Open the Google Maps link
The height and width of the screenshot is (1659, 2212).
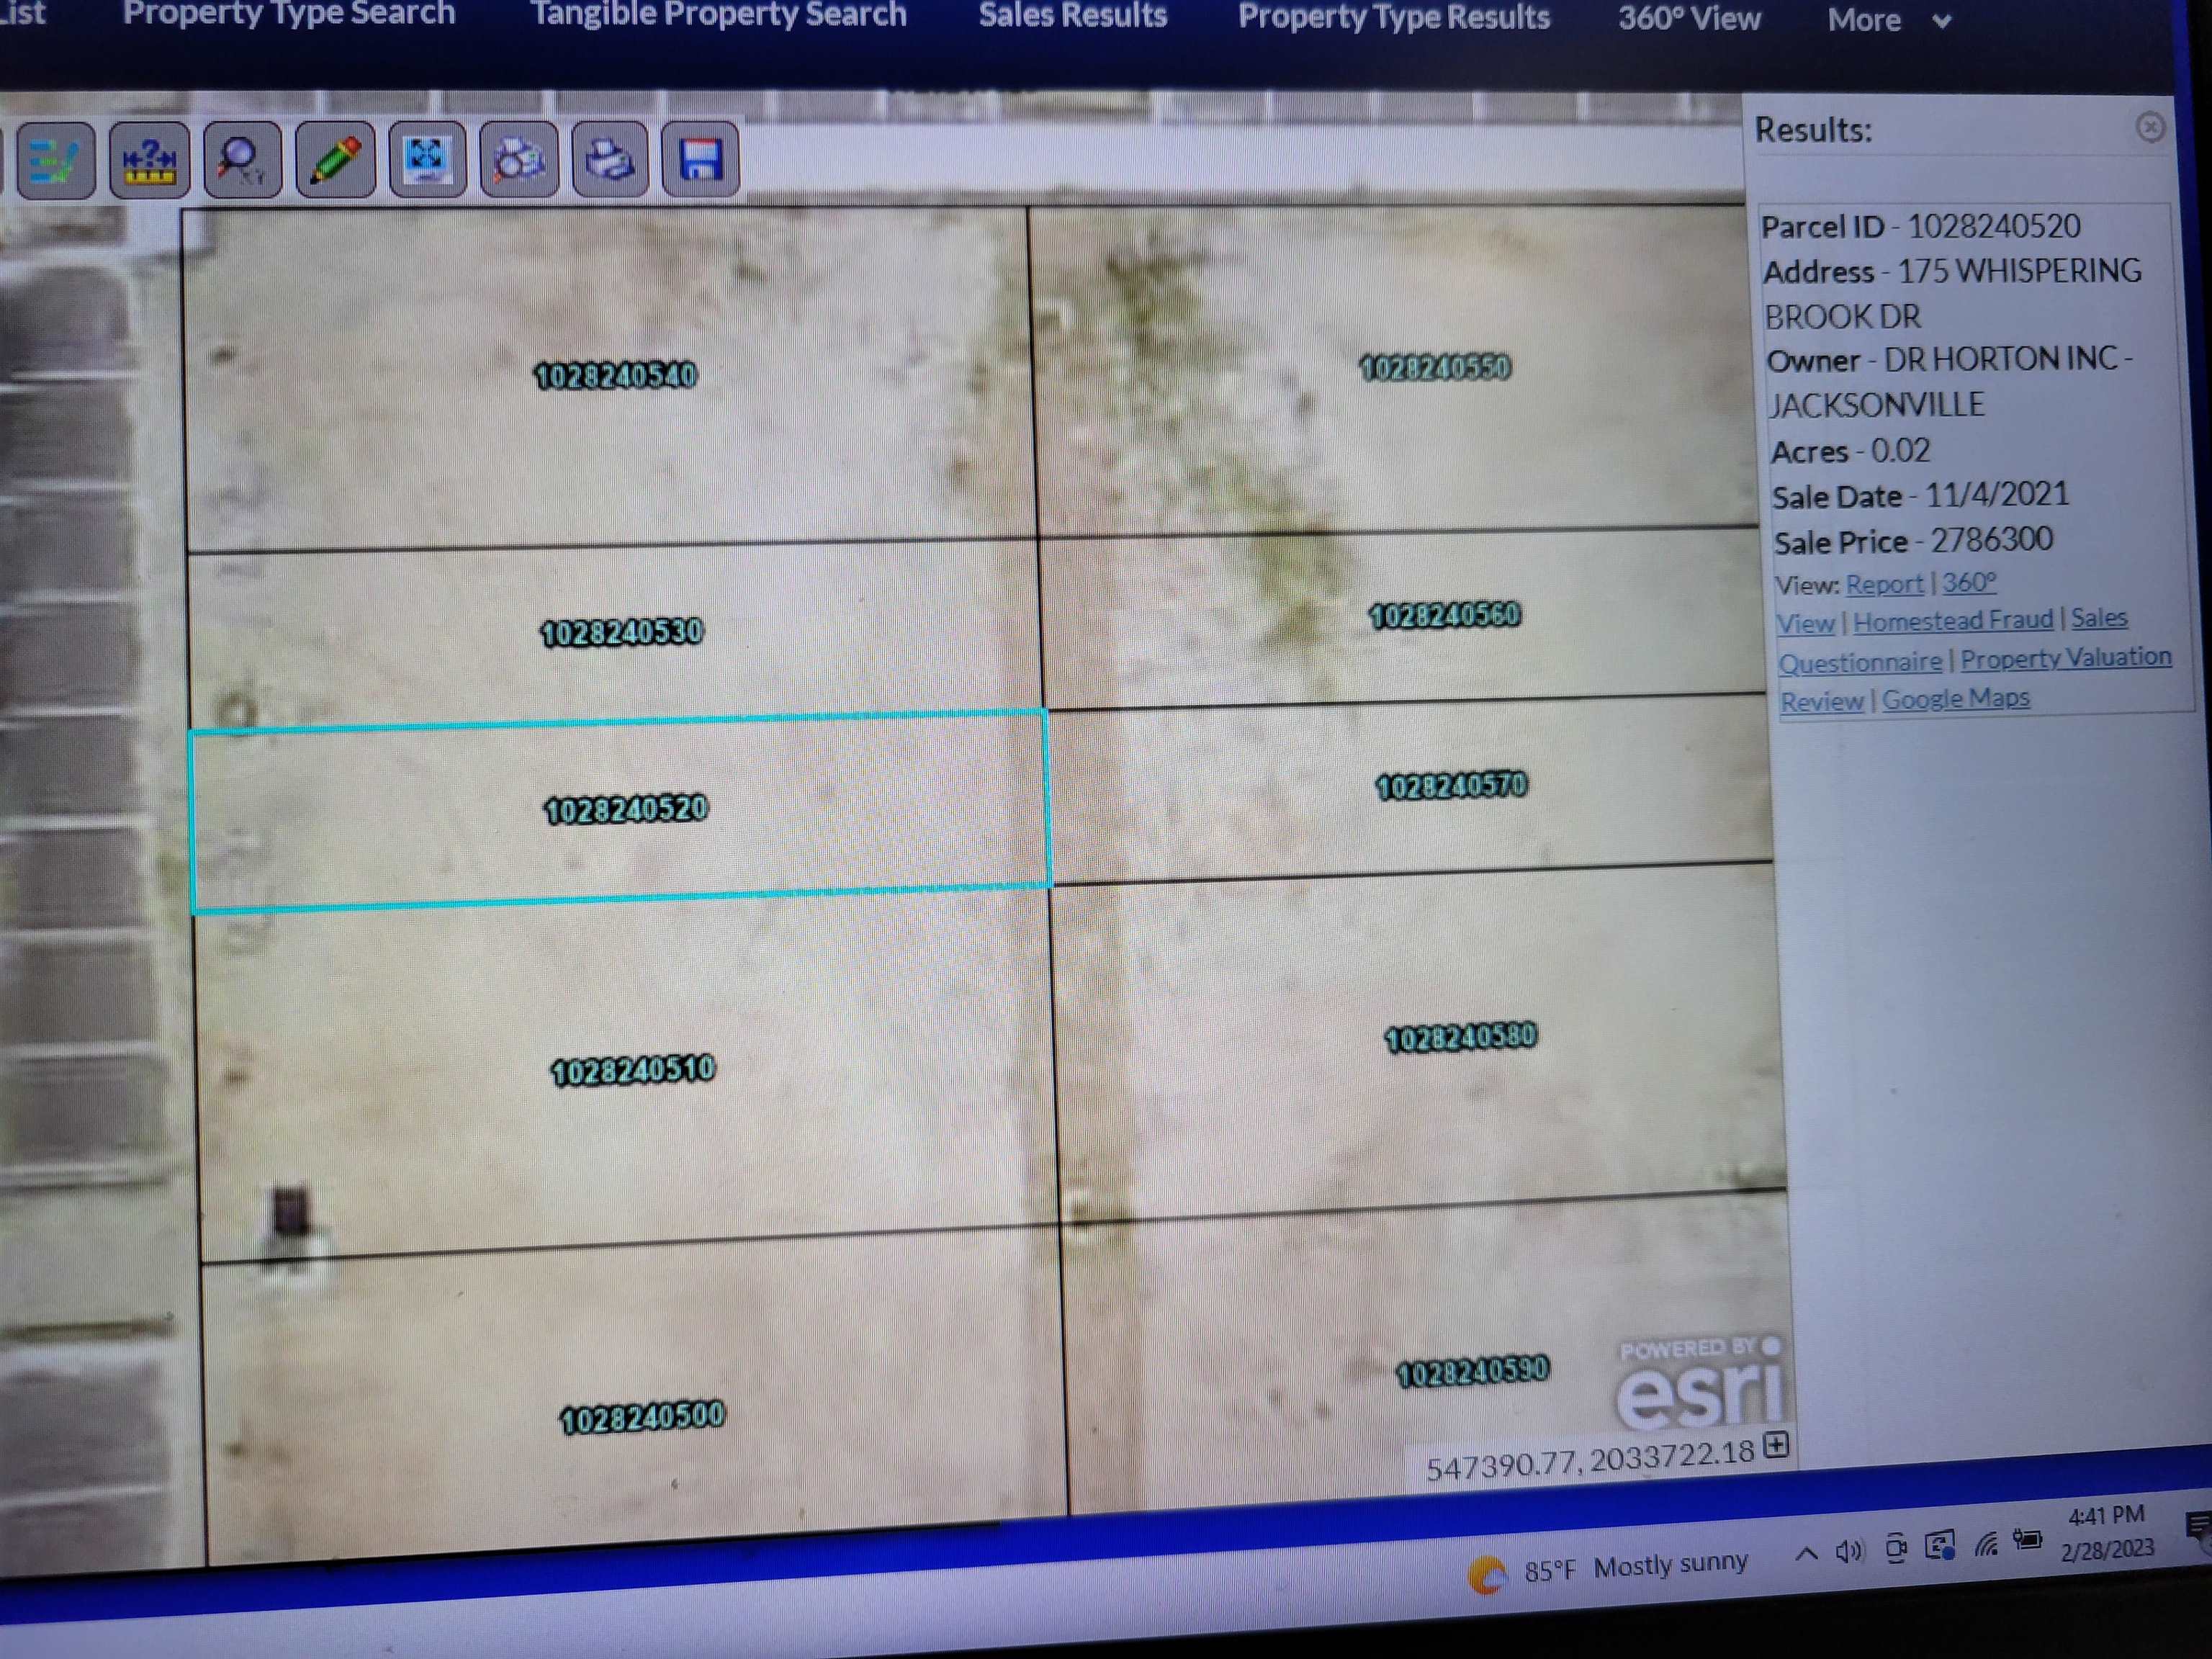[1955, 699]
